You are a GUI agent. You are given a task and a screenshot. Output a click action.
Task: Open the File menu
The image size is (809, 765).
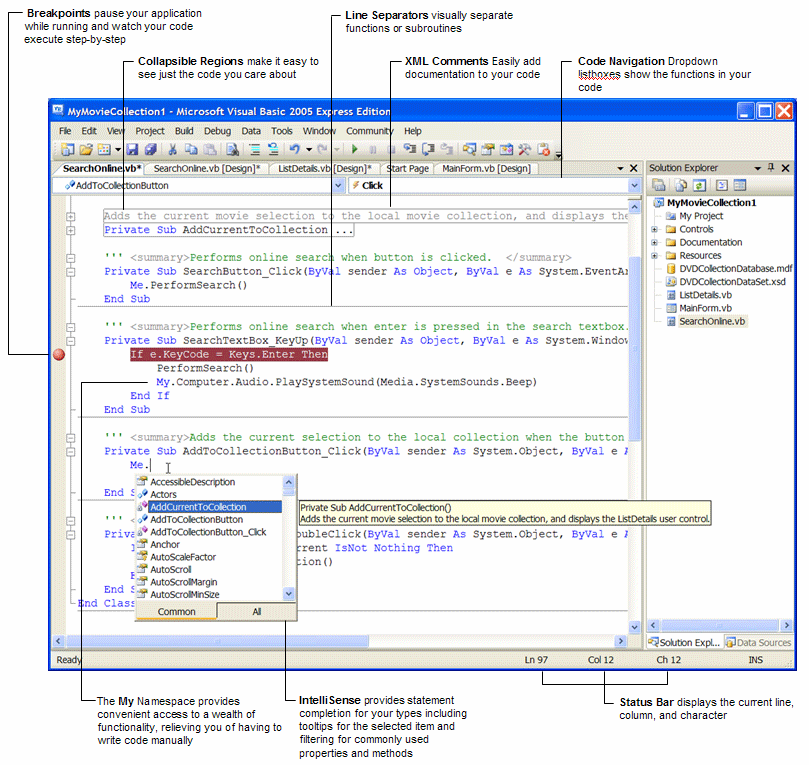point(65,131)
